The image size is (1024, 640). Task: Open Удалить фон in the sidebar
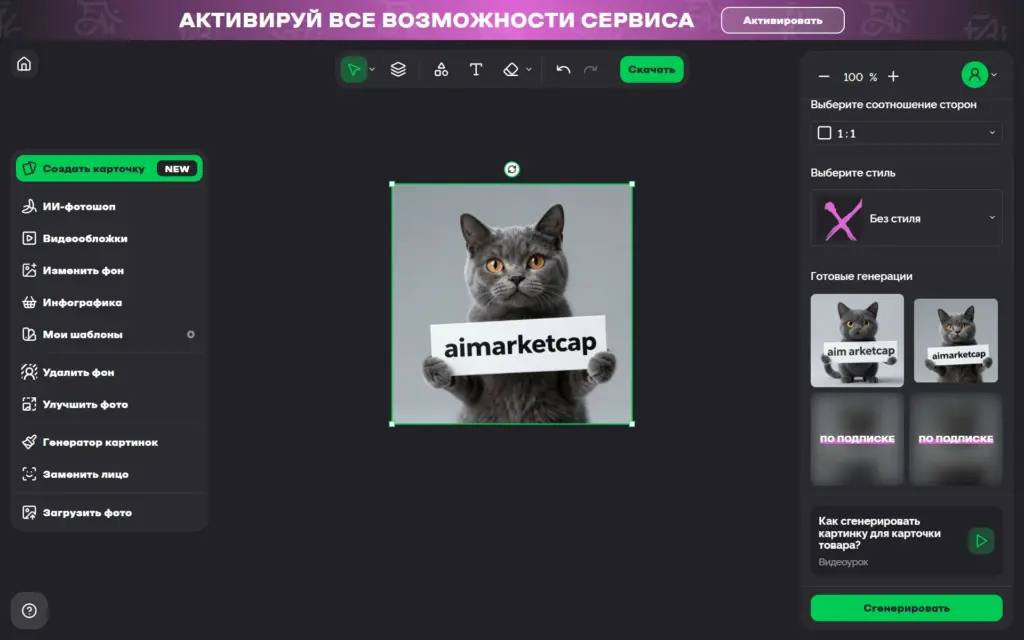coord(75,372)
